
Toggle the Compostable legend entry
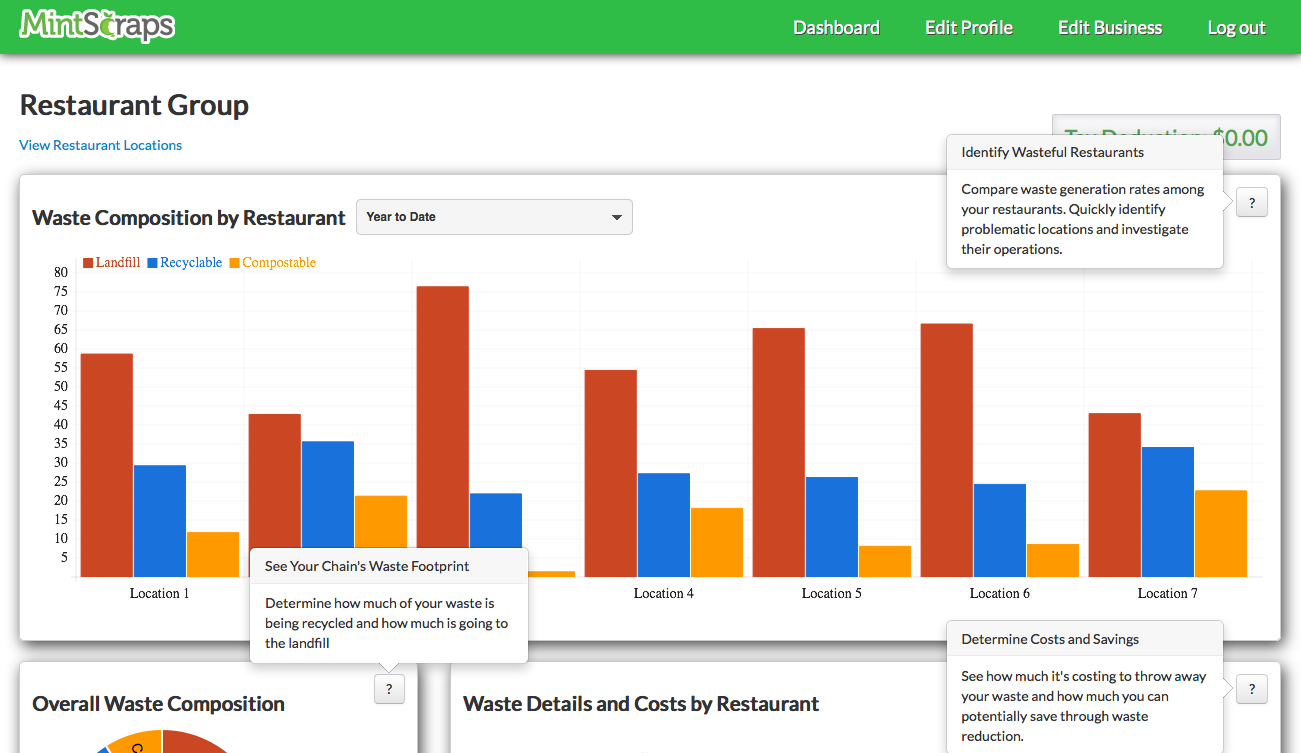(x=273, y=263)
